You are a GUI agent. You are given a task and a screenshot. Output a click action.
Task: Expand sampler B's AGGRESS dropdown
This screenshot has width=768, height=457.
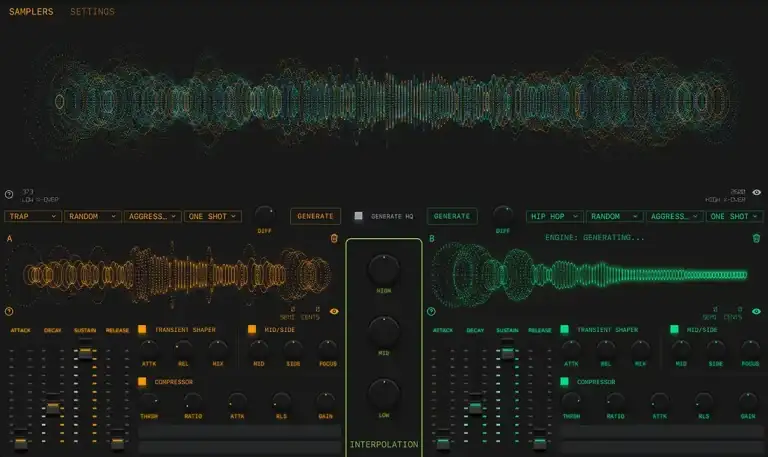point(674,216)
